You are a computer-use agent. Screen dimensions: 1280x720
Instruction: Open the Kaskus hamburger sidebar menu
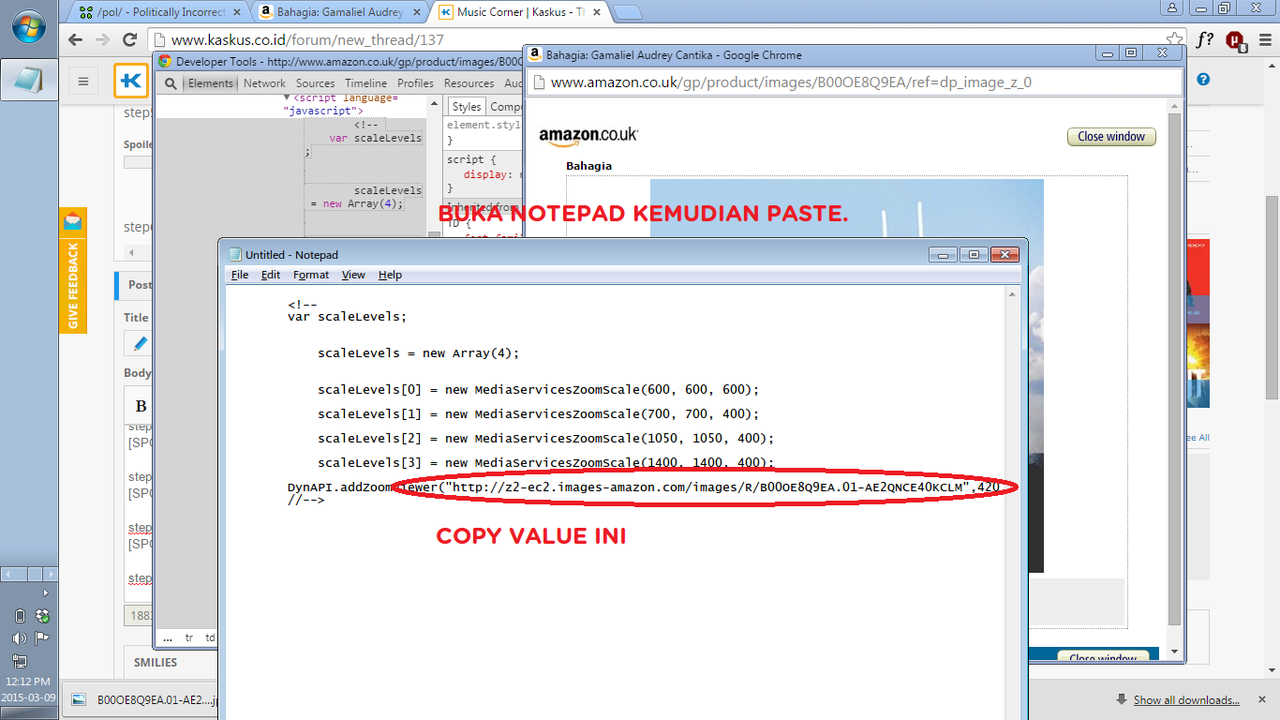[84, 81]
